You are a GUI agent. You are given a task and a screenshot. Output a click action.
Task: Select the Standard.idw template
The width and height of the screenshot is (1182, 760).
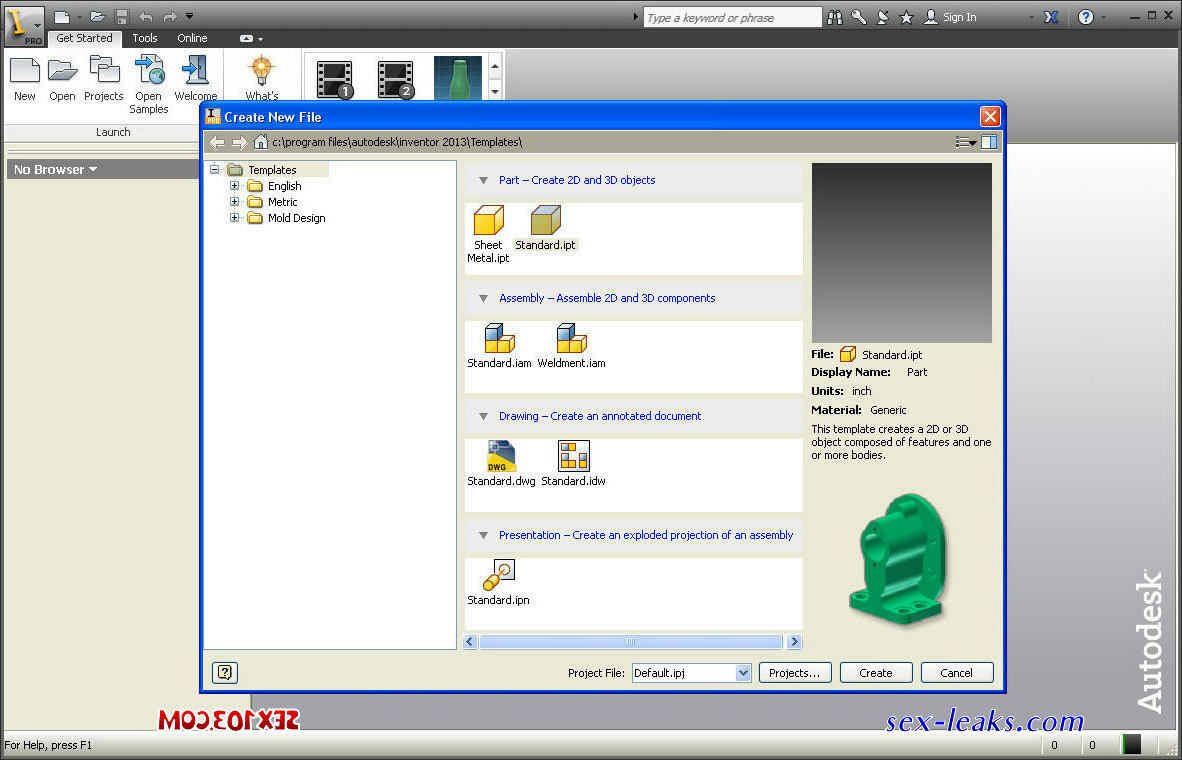point(574,464)
